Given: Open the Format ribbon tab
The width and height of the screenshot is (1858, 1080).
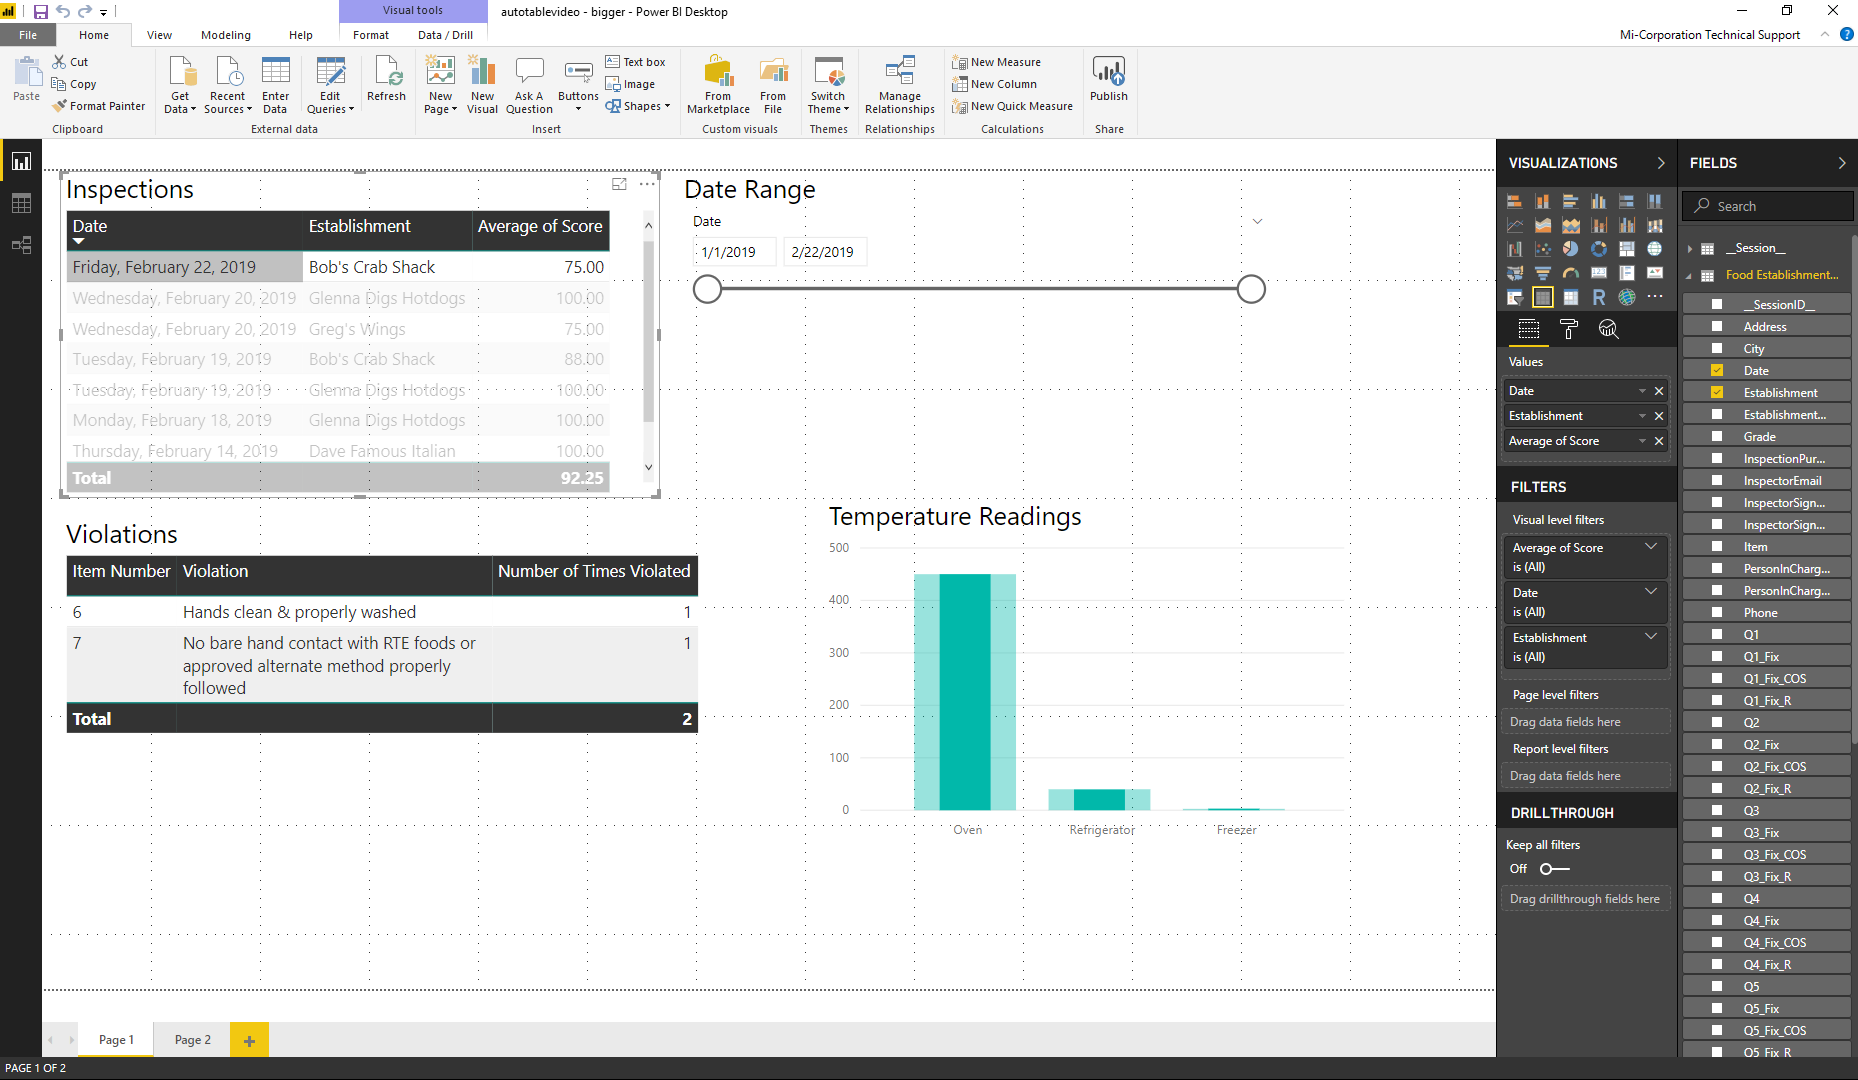Looking at the screenshot, I should tap(371, 35).
